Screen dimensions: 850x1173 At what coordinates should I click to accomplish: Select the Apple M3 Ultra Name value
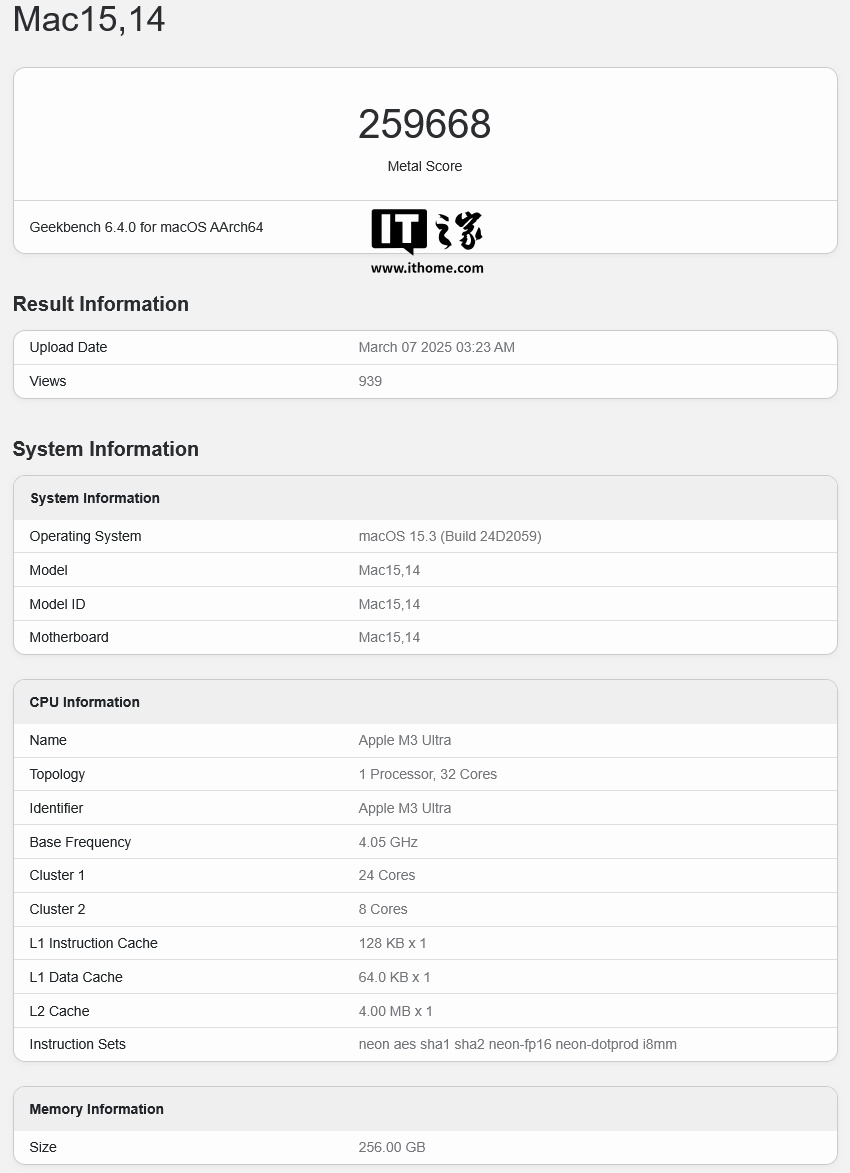[x=405, y=740]
